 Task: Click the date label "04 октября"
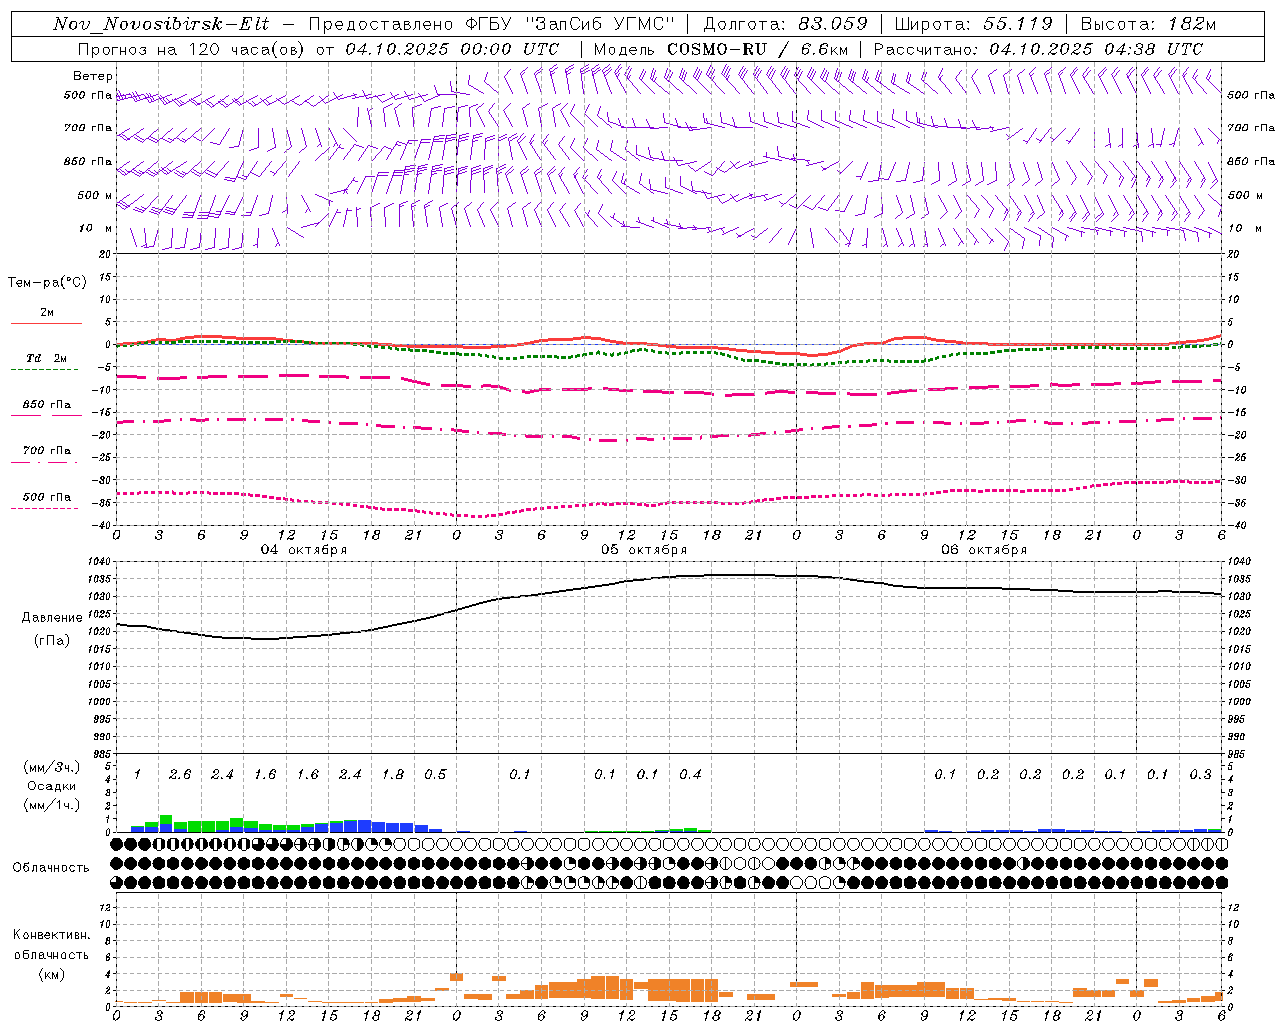tap(304, 550)
